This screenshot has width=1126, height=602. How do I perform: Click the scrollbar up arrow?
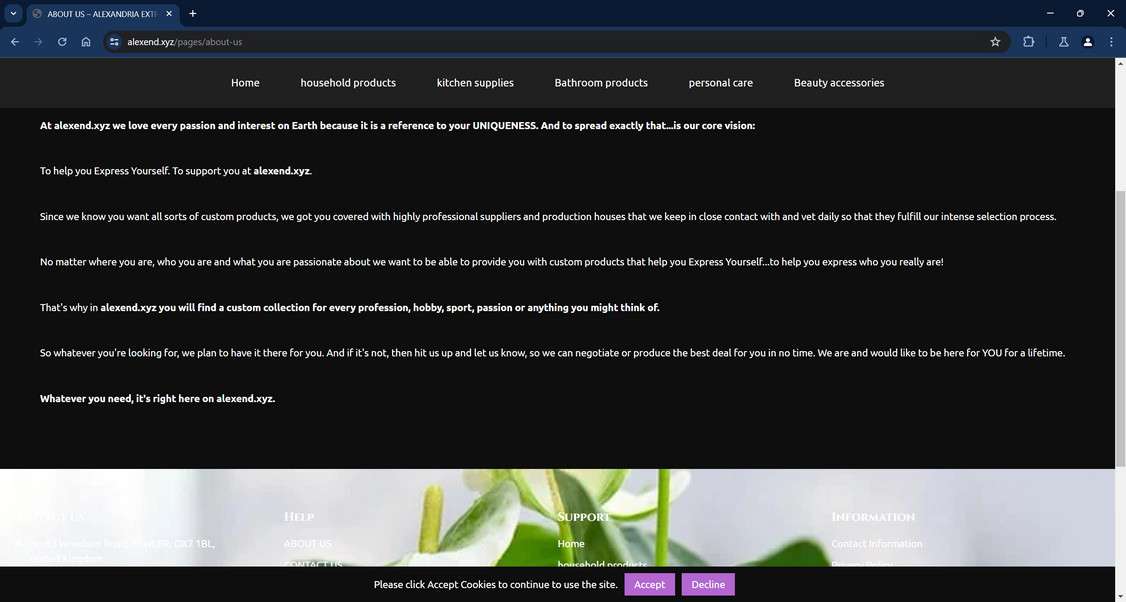[x=1120, y=64]
